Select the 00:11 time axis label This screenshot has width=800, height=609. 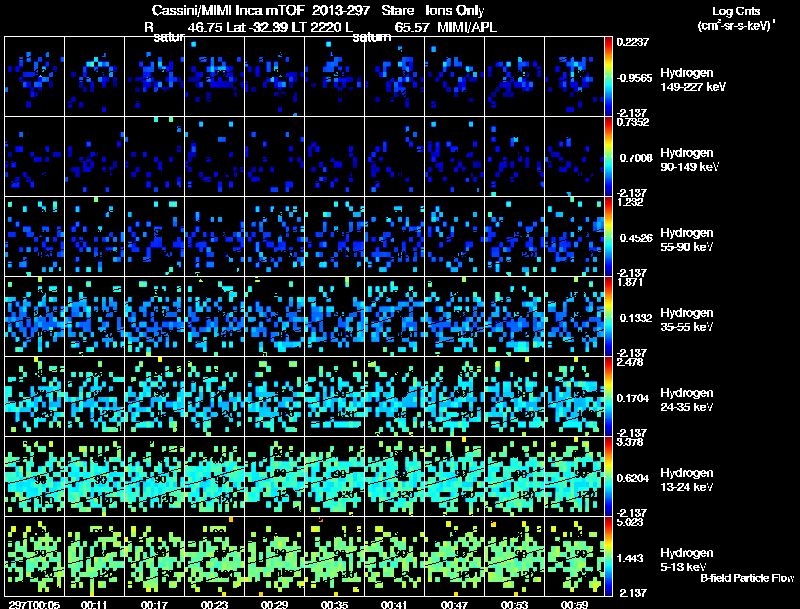94,604
